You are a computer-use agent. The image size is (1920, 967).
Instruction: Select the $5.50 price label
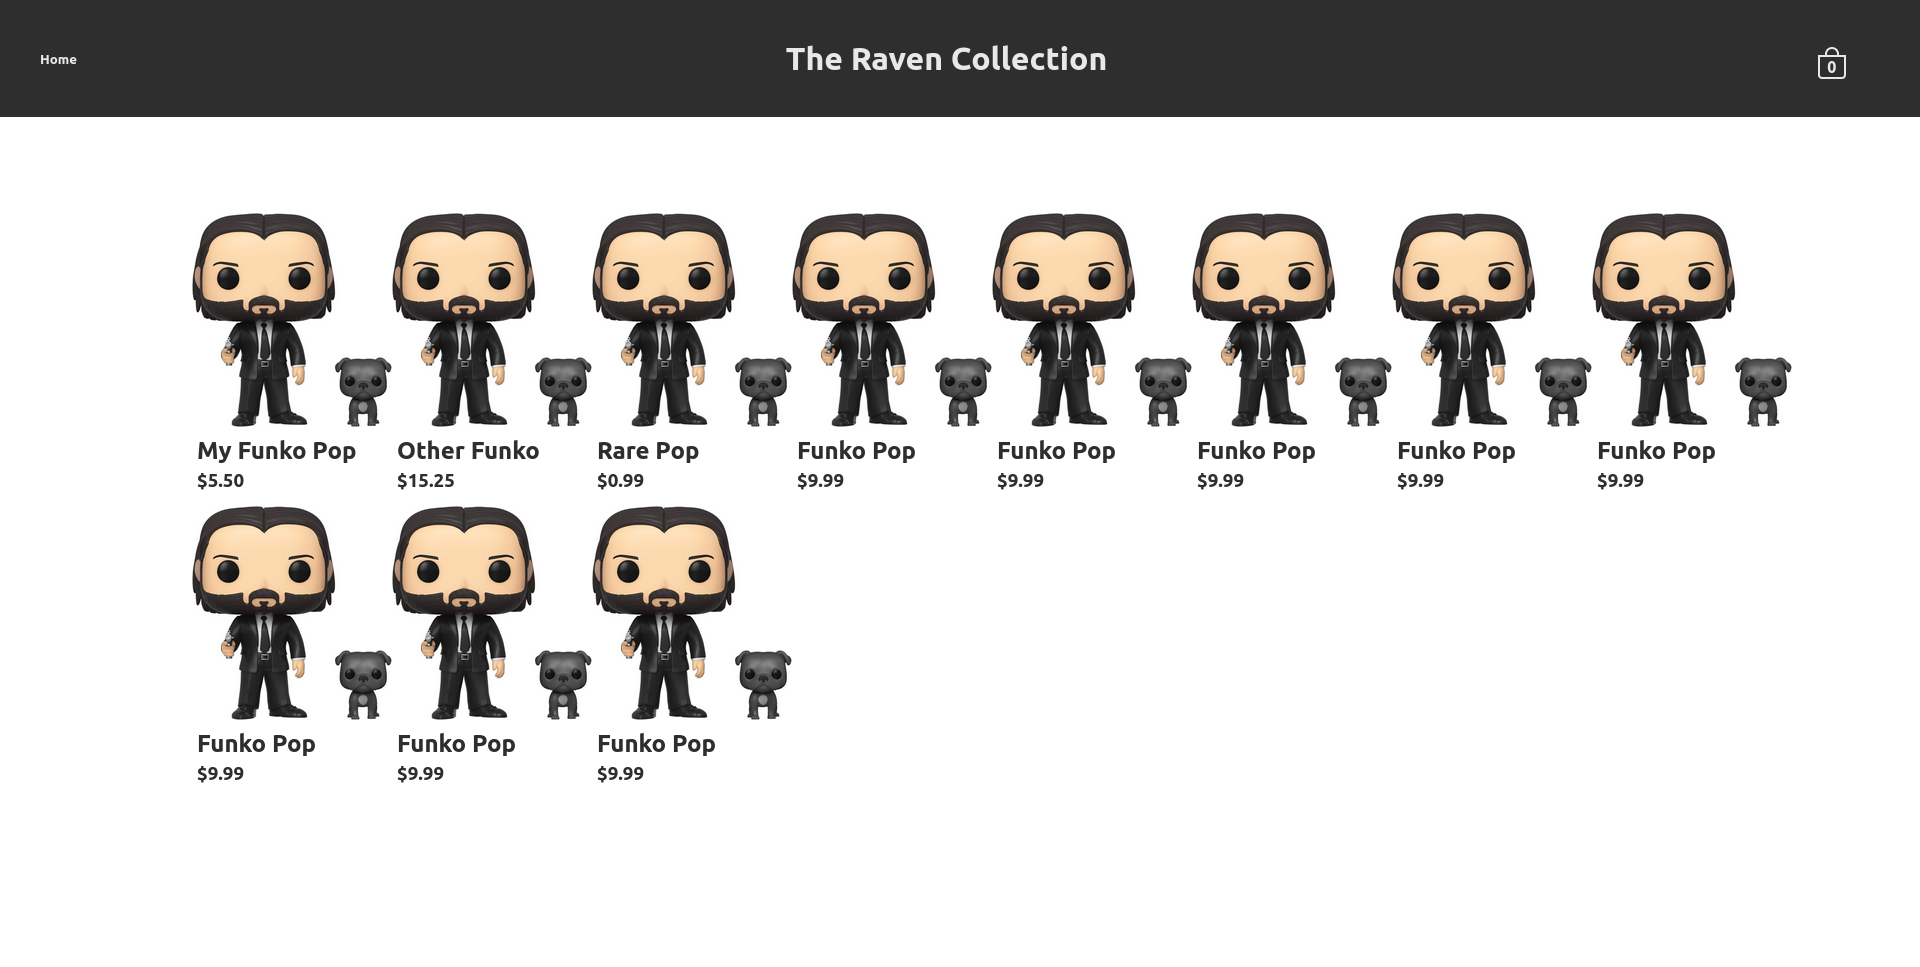(221, 480)
